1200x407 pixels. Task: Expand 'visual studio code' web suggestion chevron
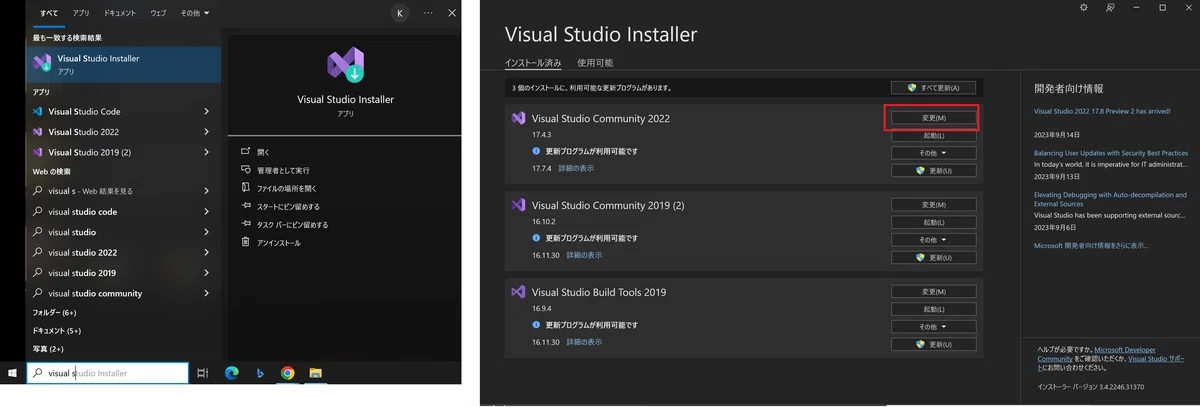206,212
